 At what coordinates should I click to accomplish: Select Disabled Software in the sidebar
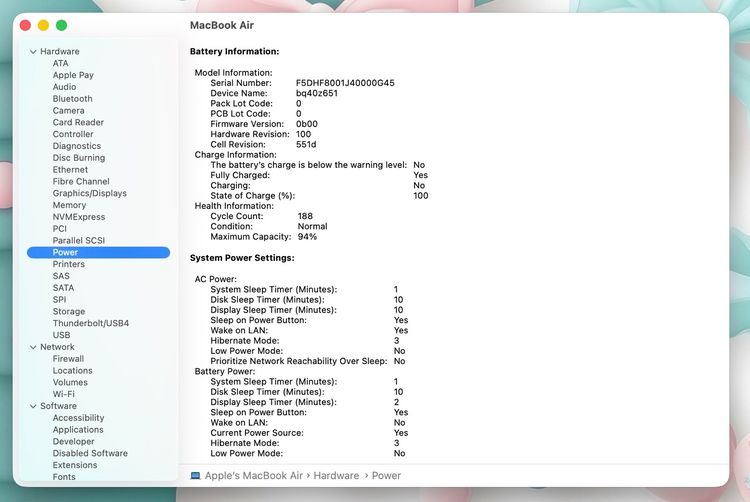tap(90, 453)
